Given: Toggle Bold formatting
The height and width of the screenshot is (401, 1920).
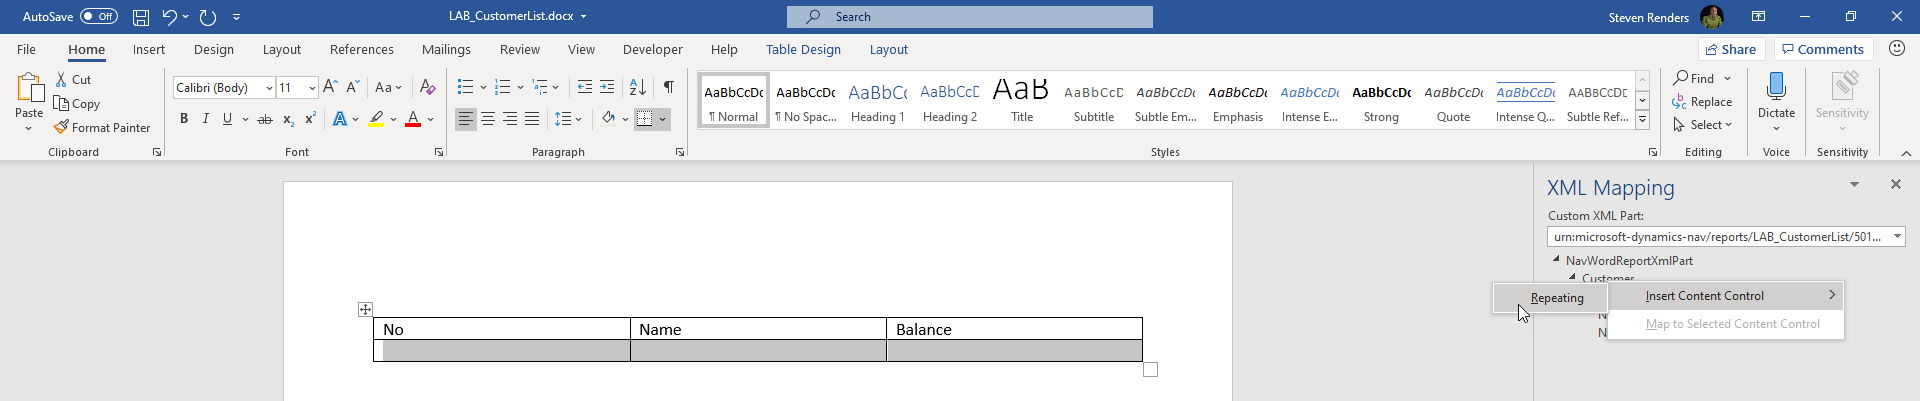Looking at the screenshot, I should pos(184,119).
